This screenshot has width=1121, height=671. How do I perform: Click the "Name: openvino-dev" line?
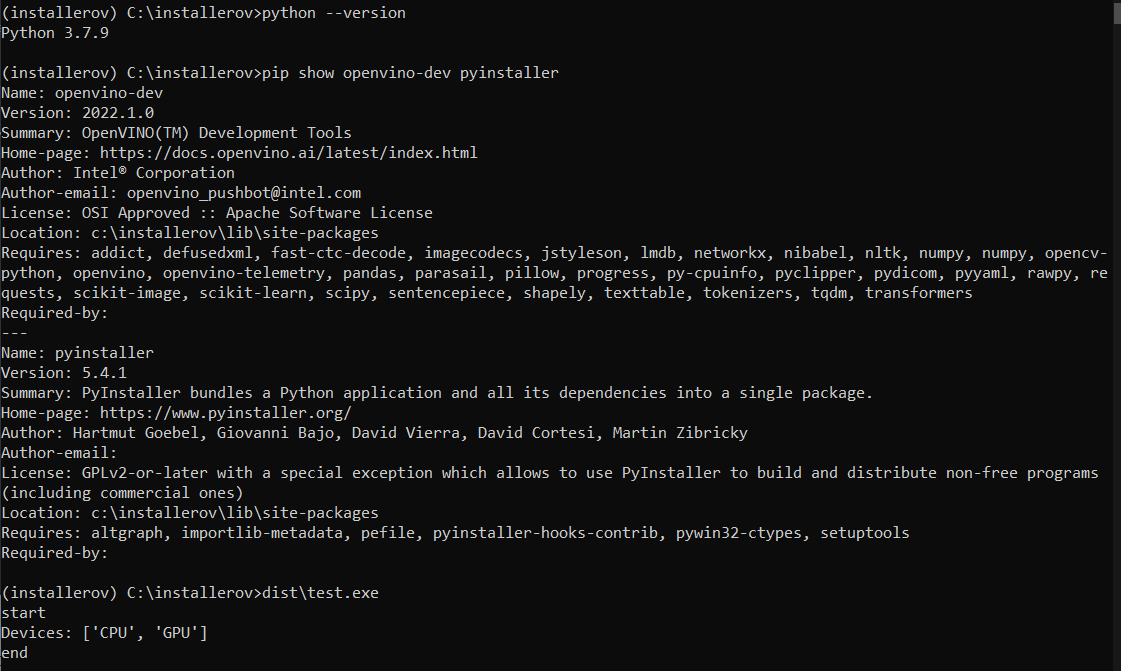pyautogui.click(x=82, y=93)
